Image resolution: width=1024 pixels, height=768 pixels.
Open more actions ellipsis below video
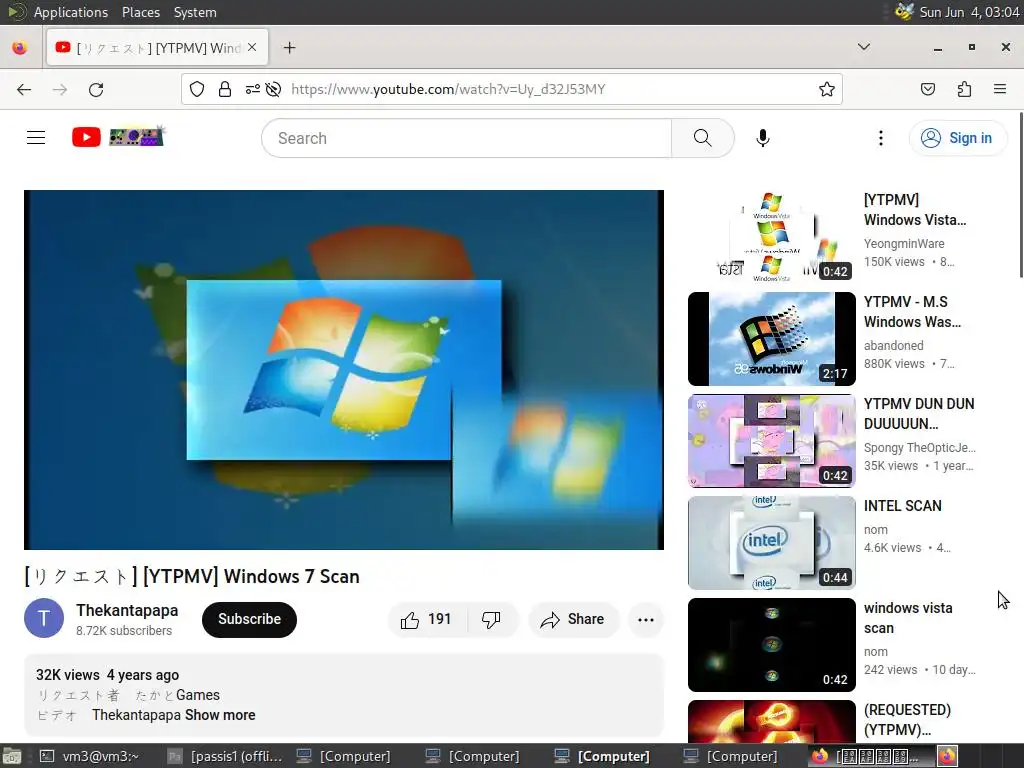[x=645, y=620]
